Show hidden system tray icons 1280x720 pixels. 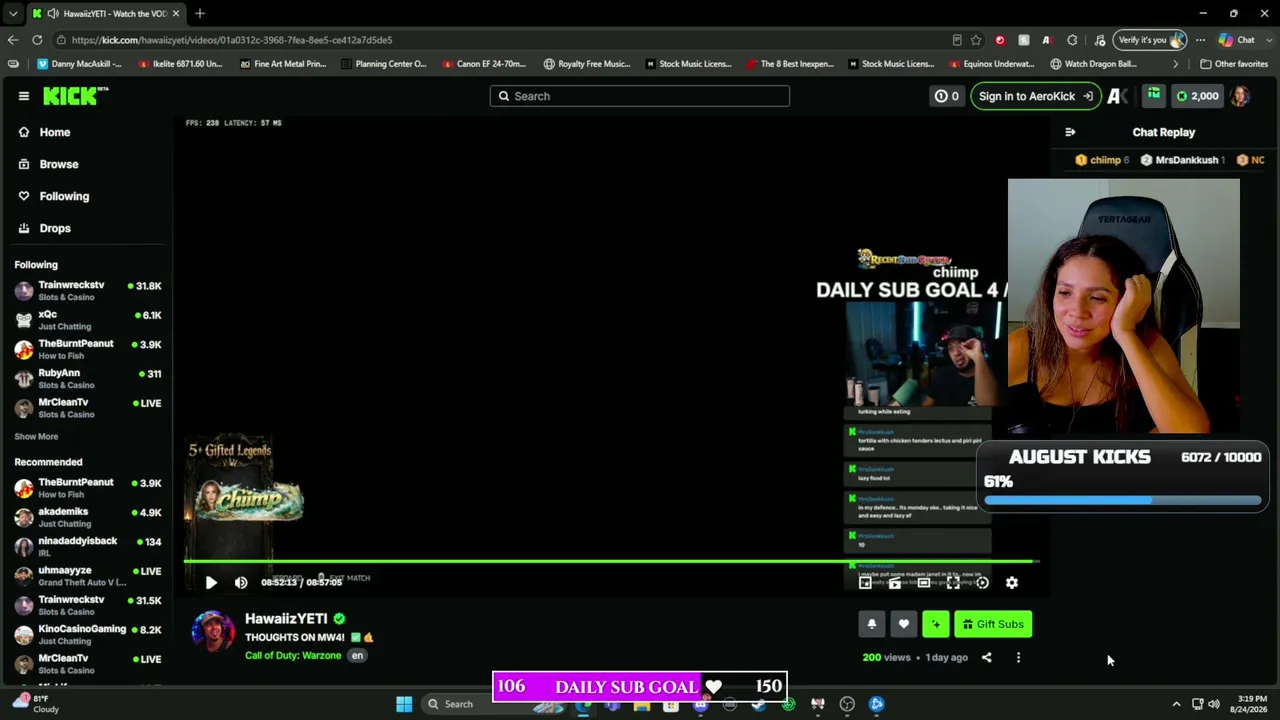coord(1176,704)
